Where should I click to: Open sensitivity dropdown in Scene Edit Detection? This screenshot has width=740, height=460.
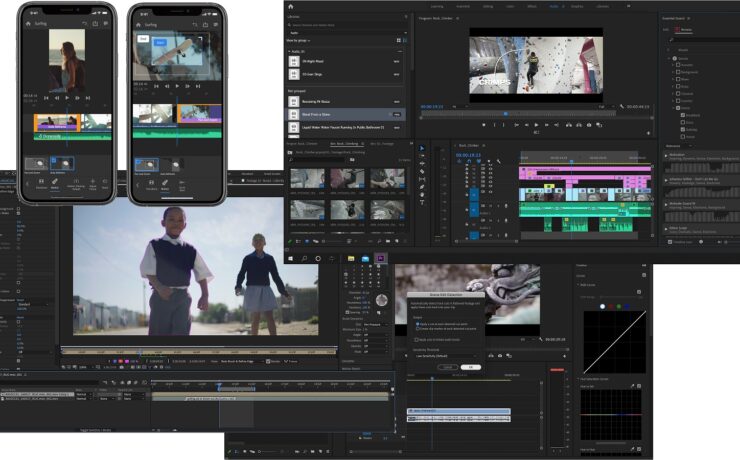[446, 356]
